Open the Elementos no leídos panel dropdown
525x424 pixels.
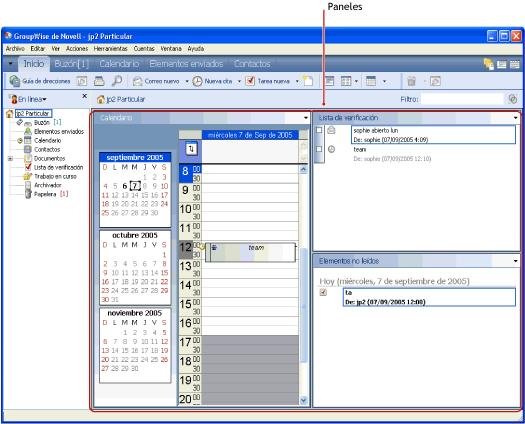[x=516, y=261]
